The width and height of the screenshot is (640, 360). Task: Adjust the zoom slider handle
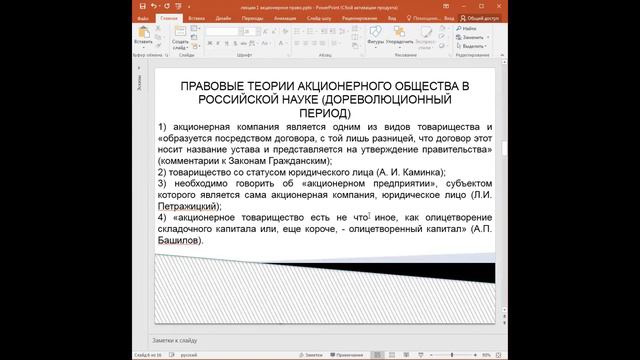[452, 355]
